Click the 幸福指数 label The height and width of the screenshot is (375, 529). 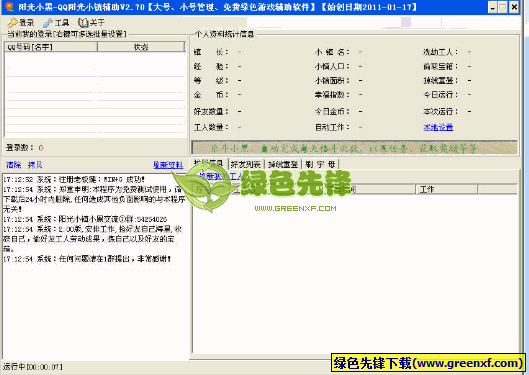(332, 95)
